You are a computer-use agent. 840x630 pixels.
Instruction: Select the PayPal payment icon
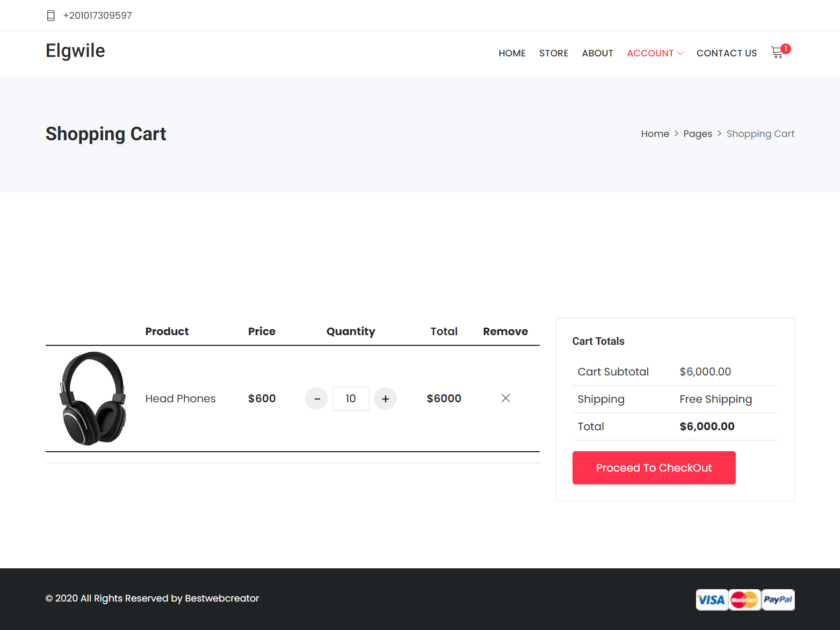[776, 599]
